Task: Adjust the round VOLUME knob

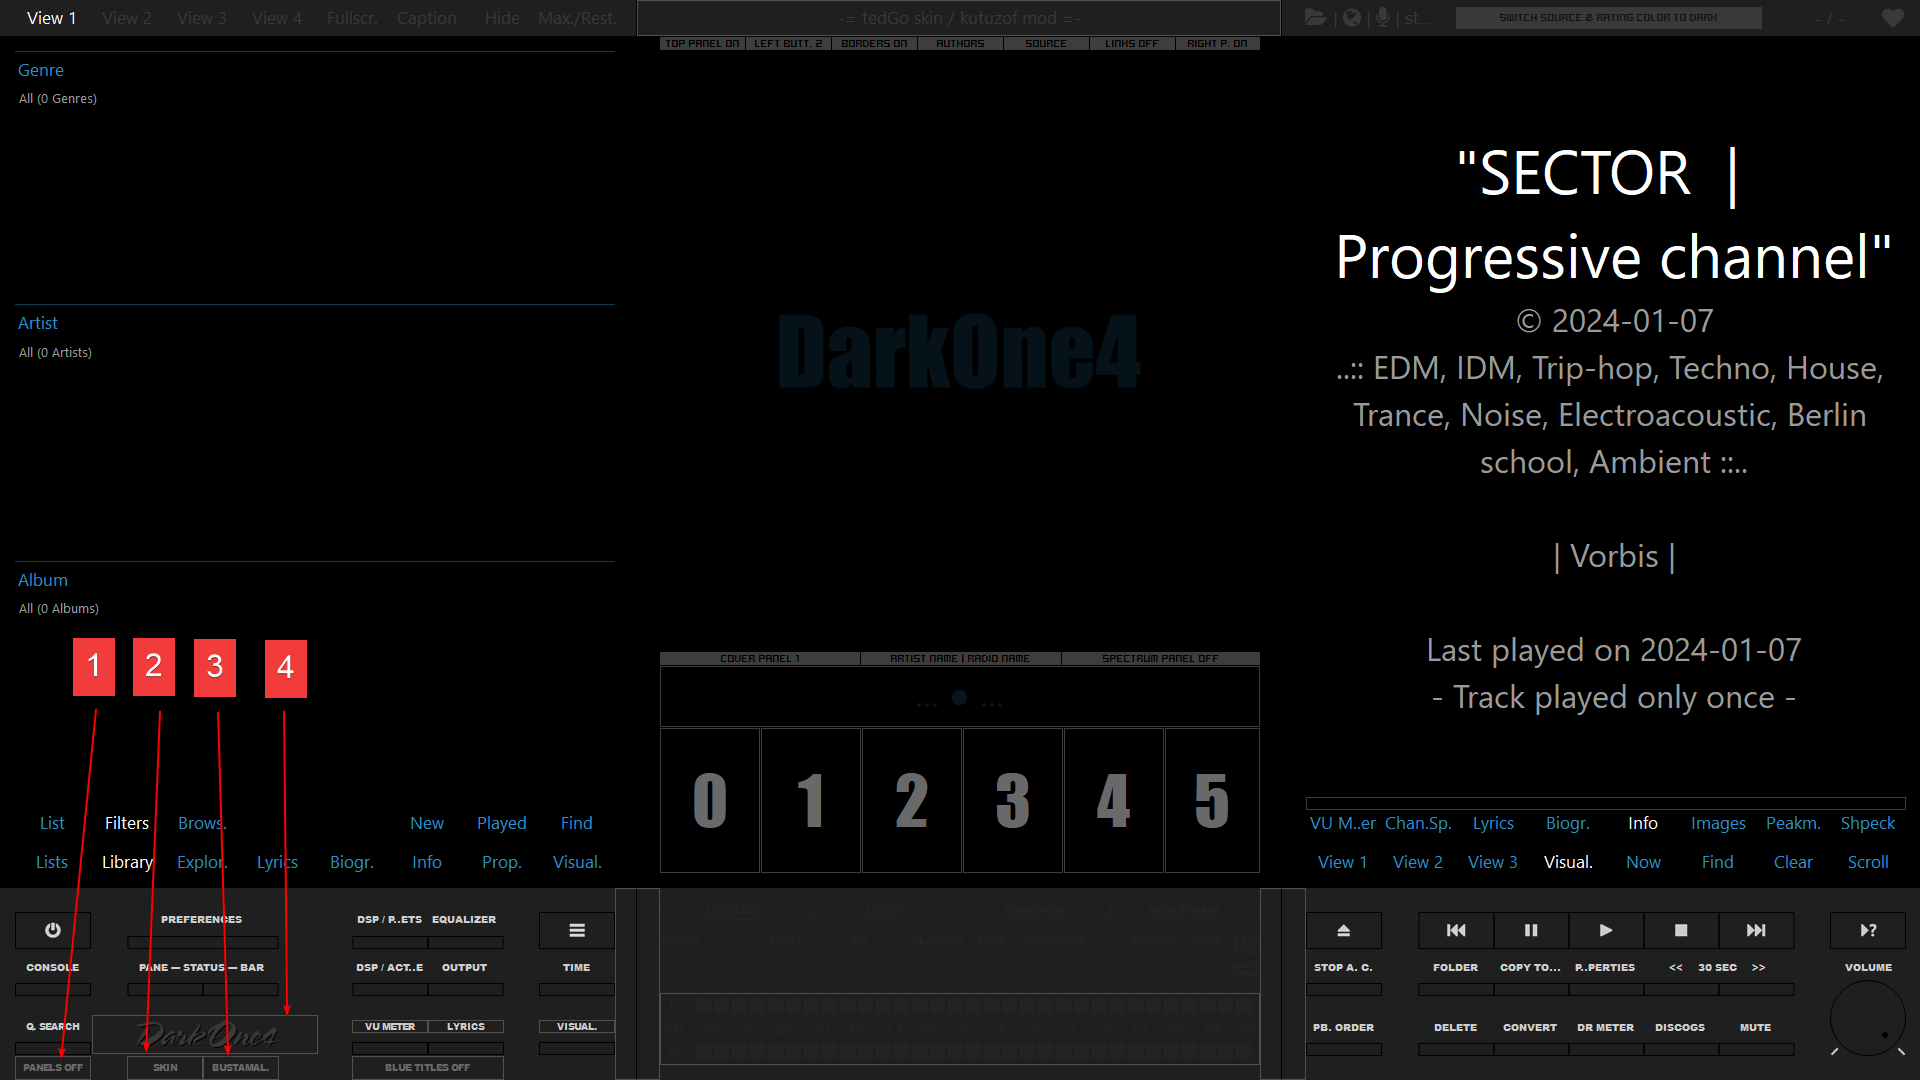Action: coord(1868,1018)
